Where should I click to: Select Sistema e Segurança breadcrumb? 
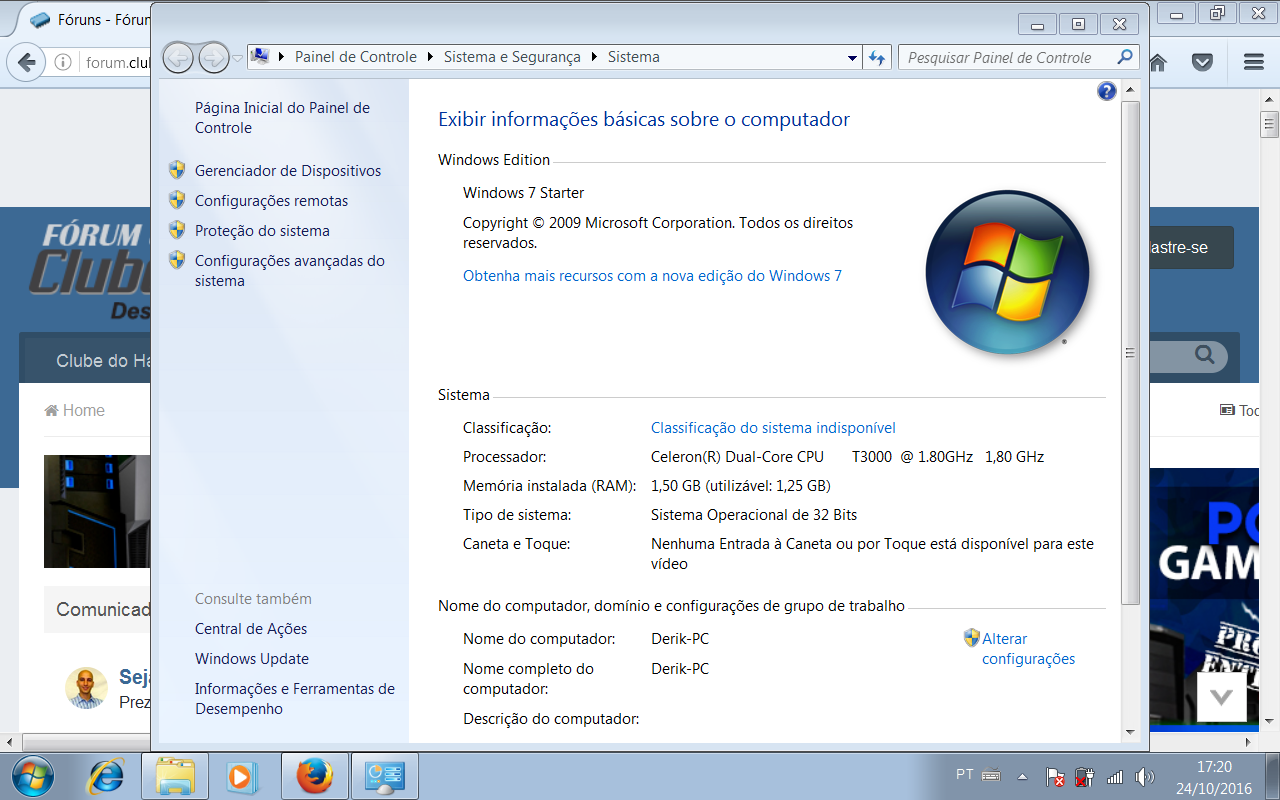pyautogui.click(x=512, y=57)
